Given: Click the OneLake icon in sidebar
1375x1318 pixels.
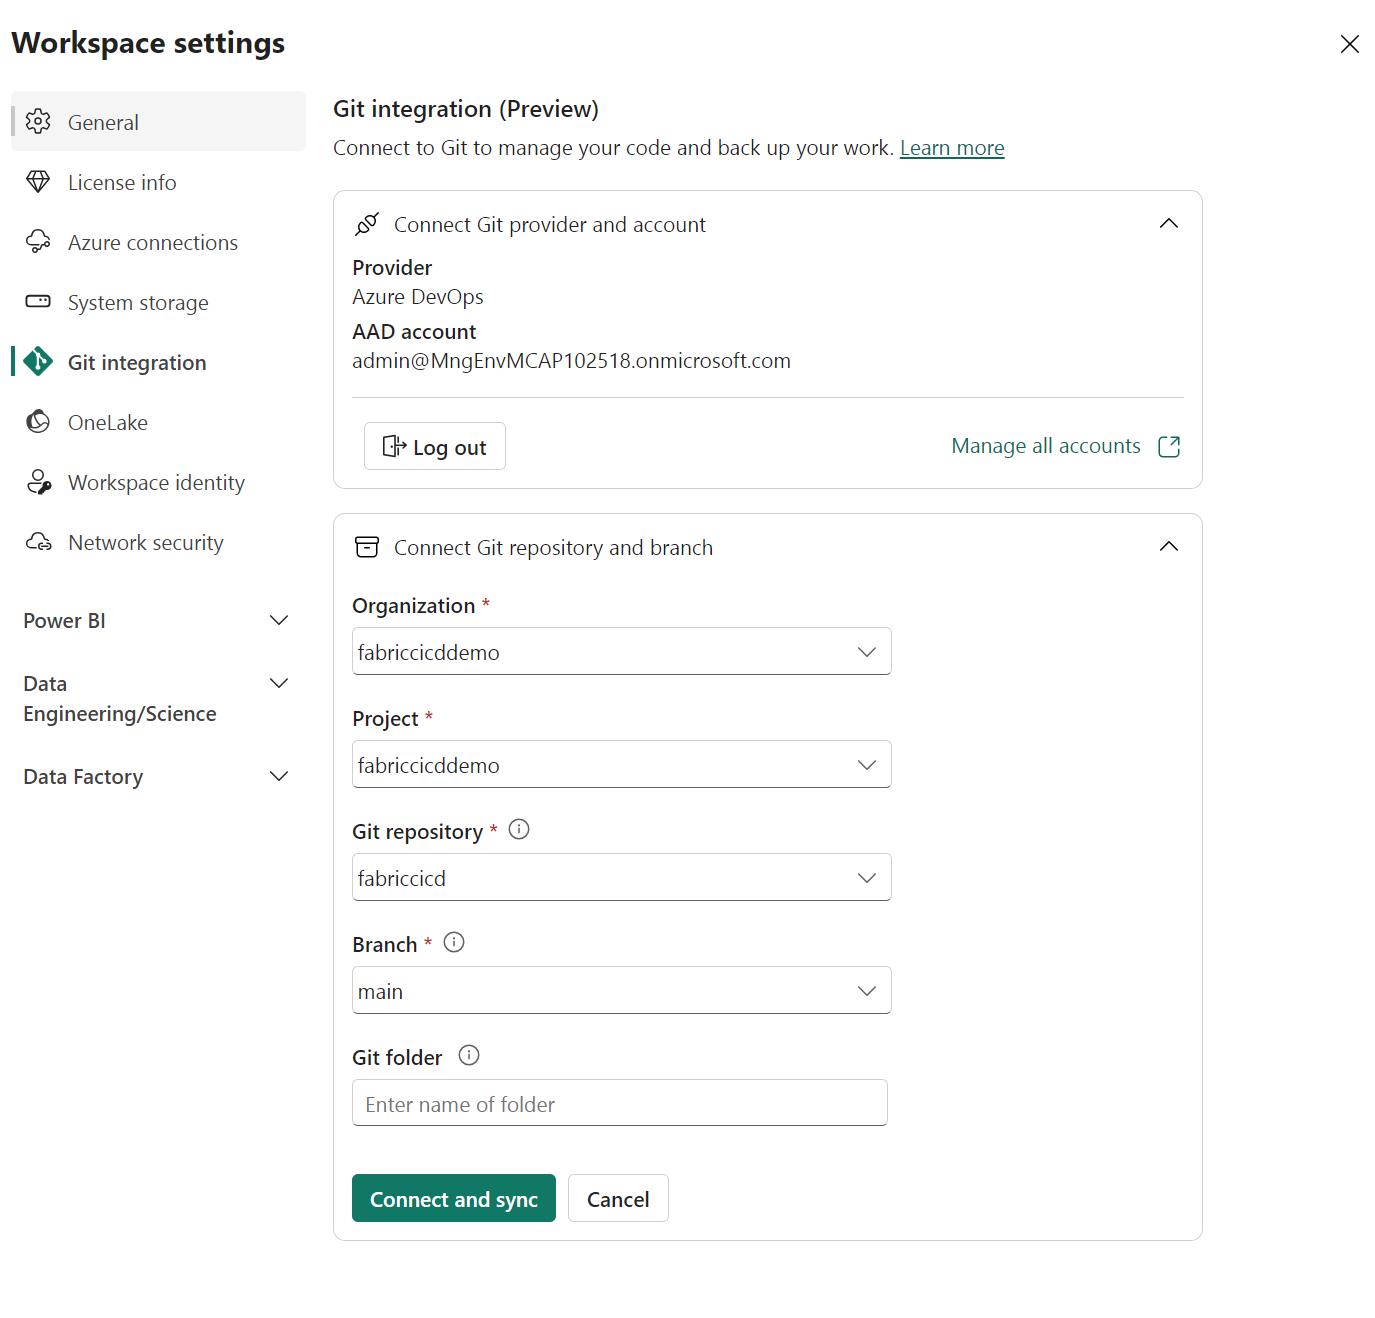Looking at the screenshot, I should [x=38, y=422].
